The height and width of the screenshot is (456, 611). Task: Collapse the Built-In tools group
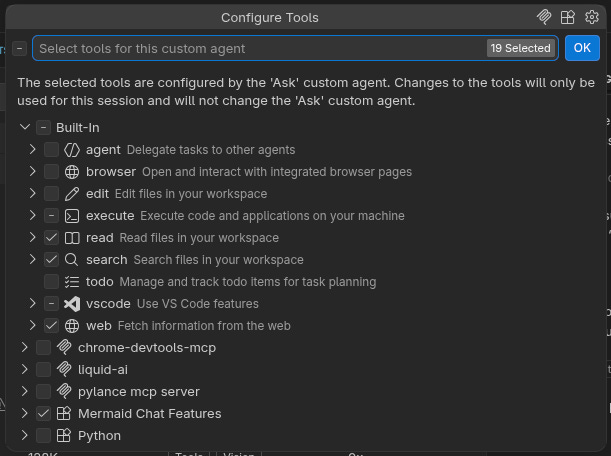[x=24, y=128]
